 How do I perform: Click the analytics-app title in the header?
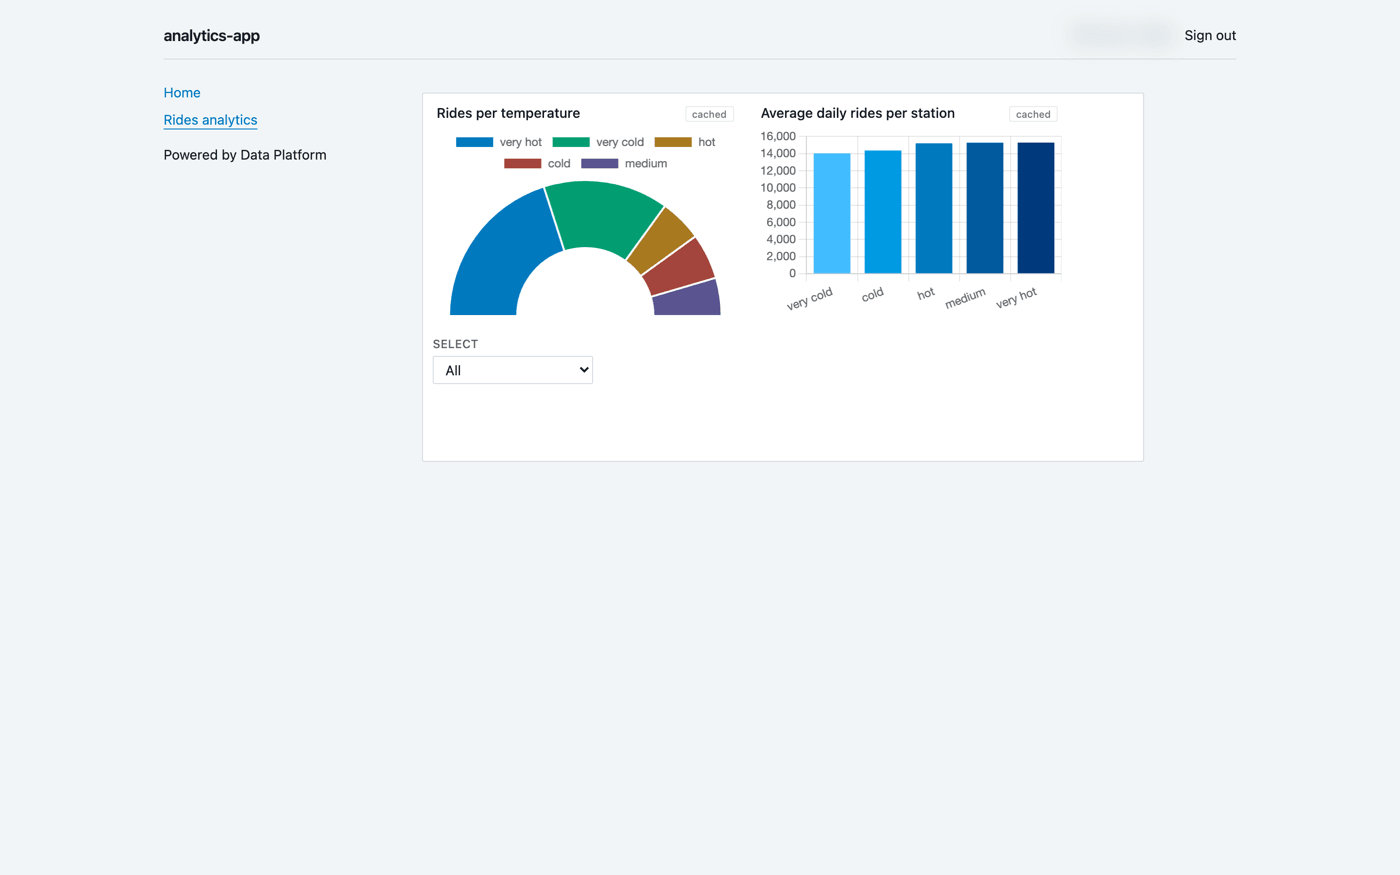point(212,36)
